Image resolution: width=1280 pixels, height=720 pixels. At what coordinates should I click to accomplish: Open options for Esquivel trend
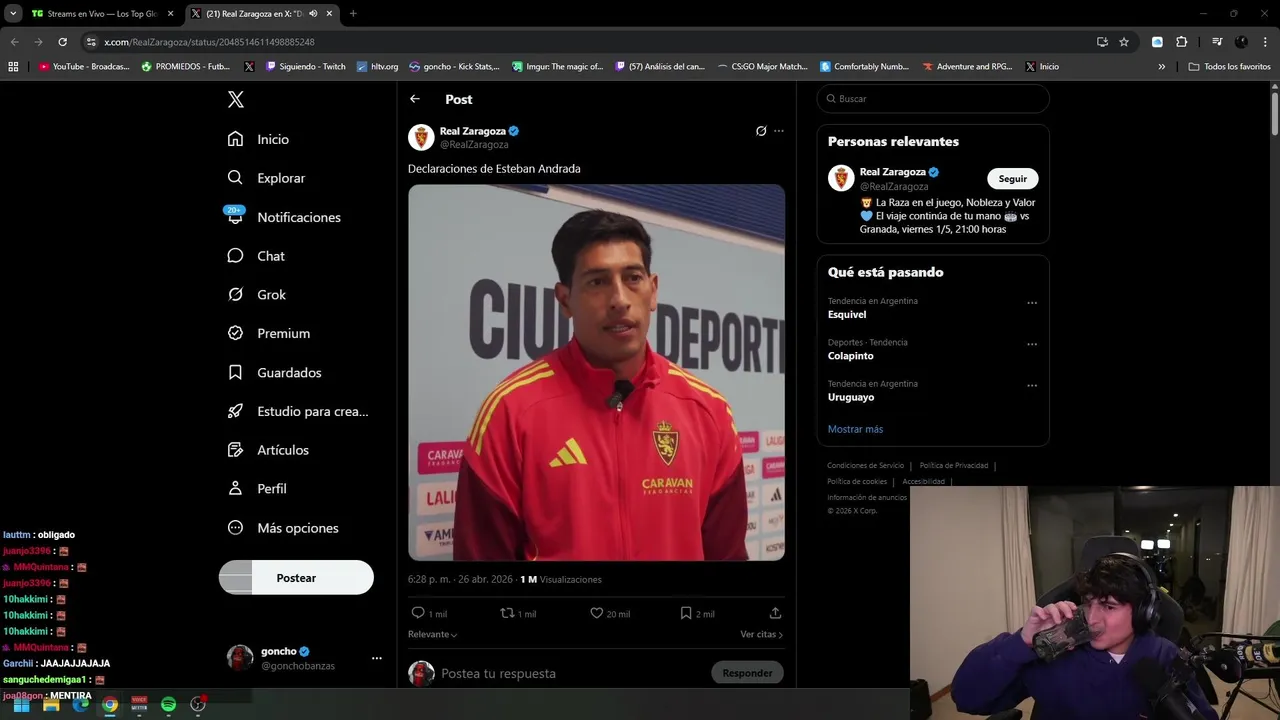(x=1032, y=303)
